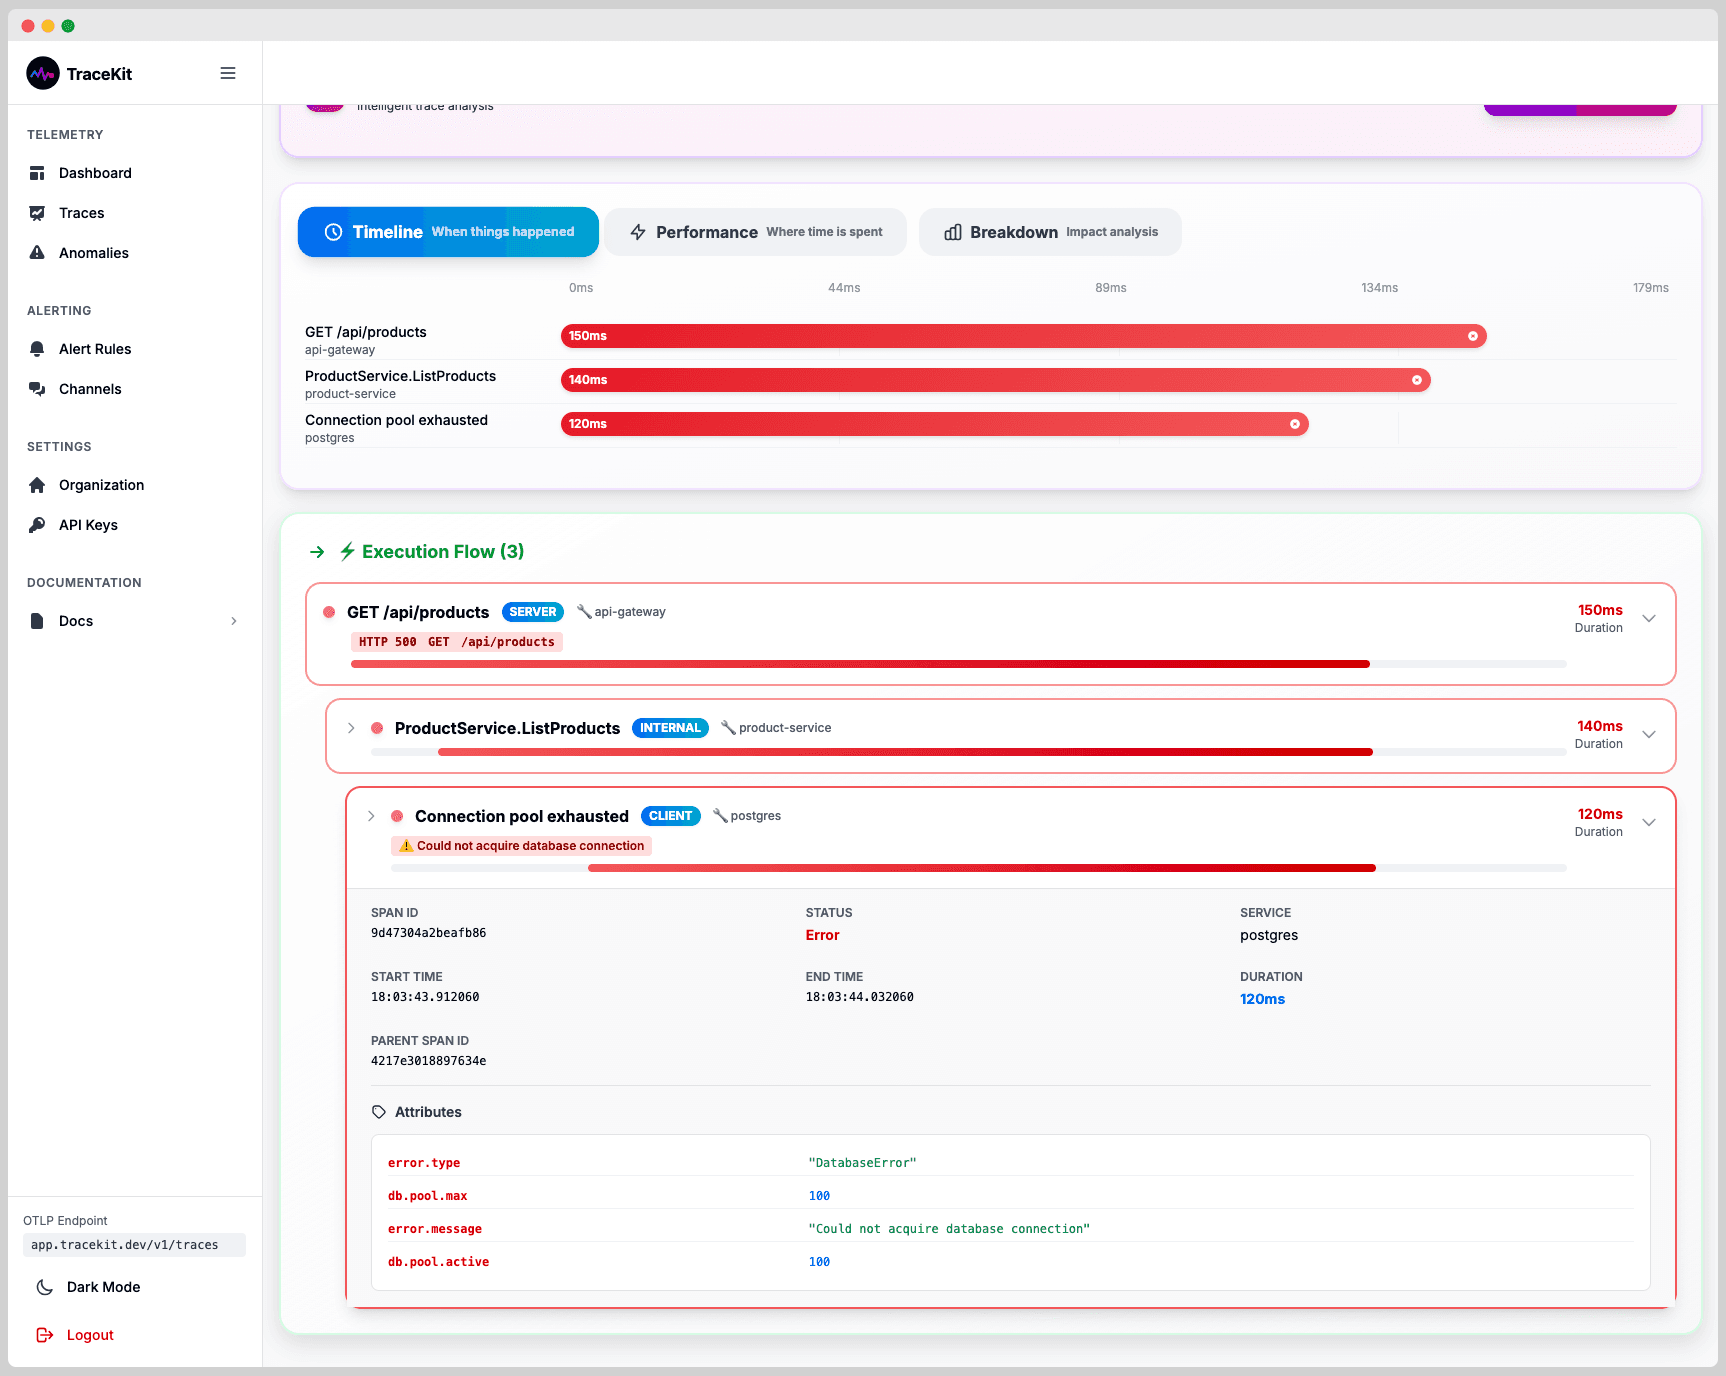Click Logout at the sidebar bottom
Viewport: 1726px width, 1376px height.
89,1334
